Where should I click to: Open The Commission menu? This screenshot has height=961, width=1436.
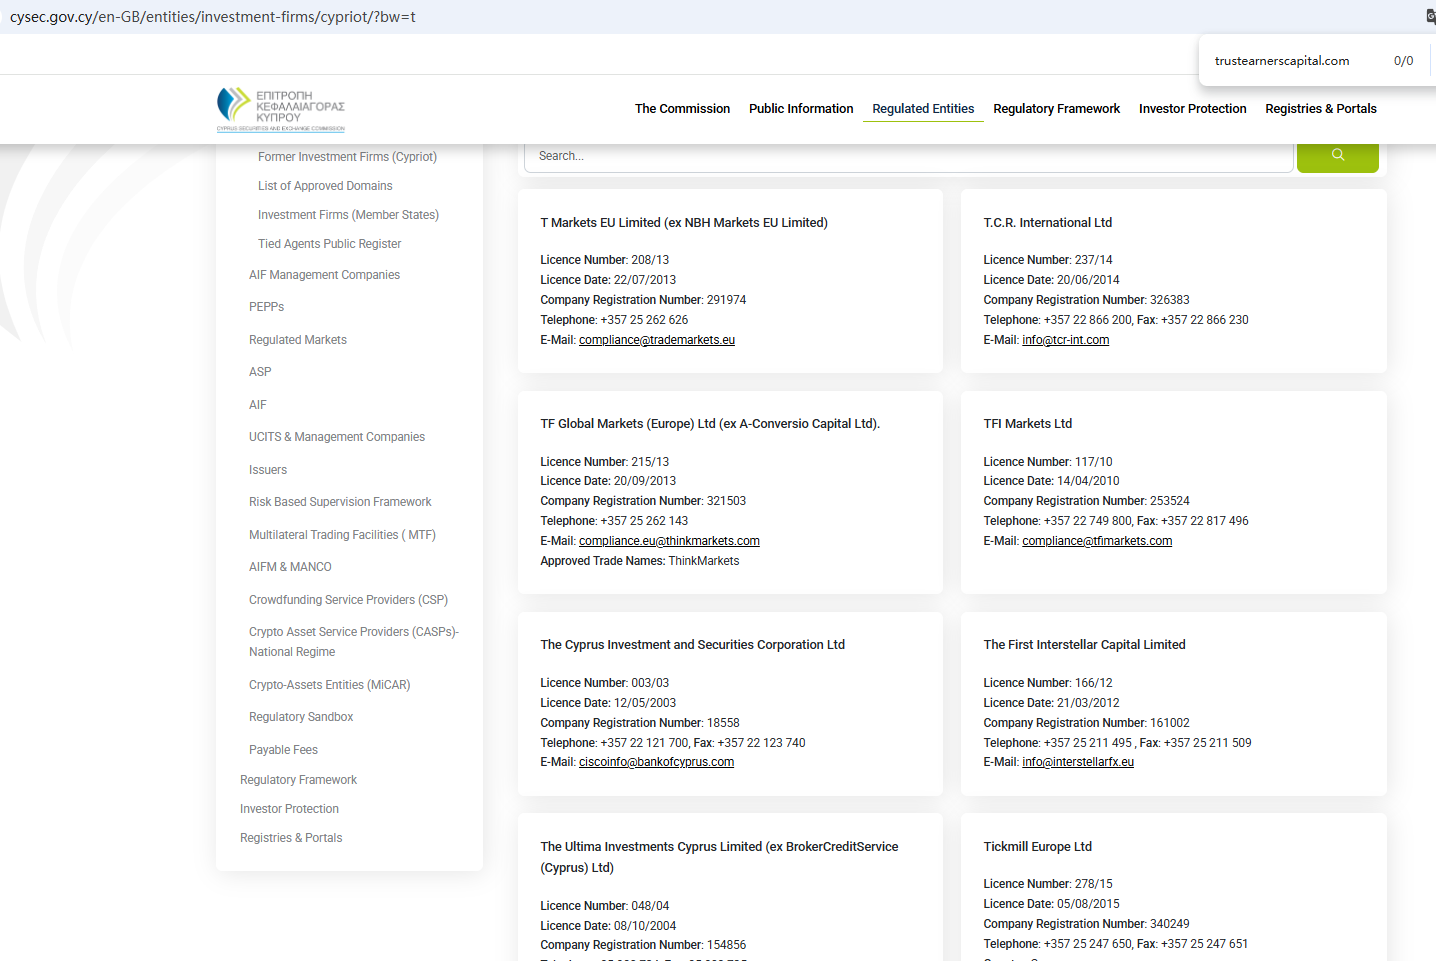(x=682, y=109)
